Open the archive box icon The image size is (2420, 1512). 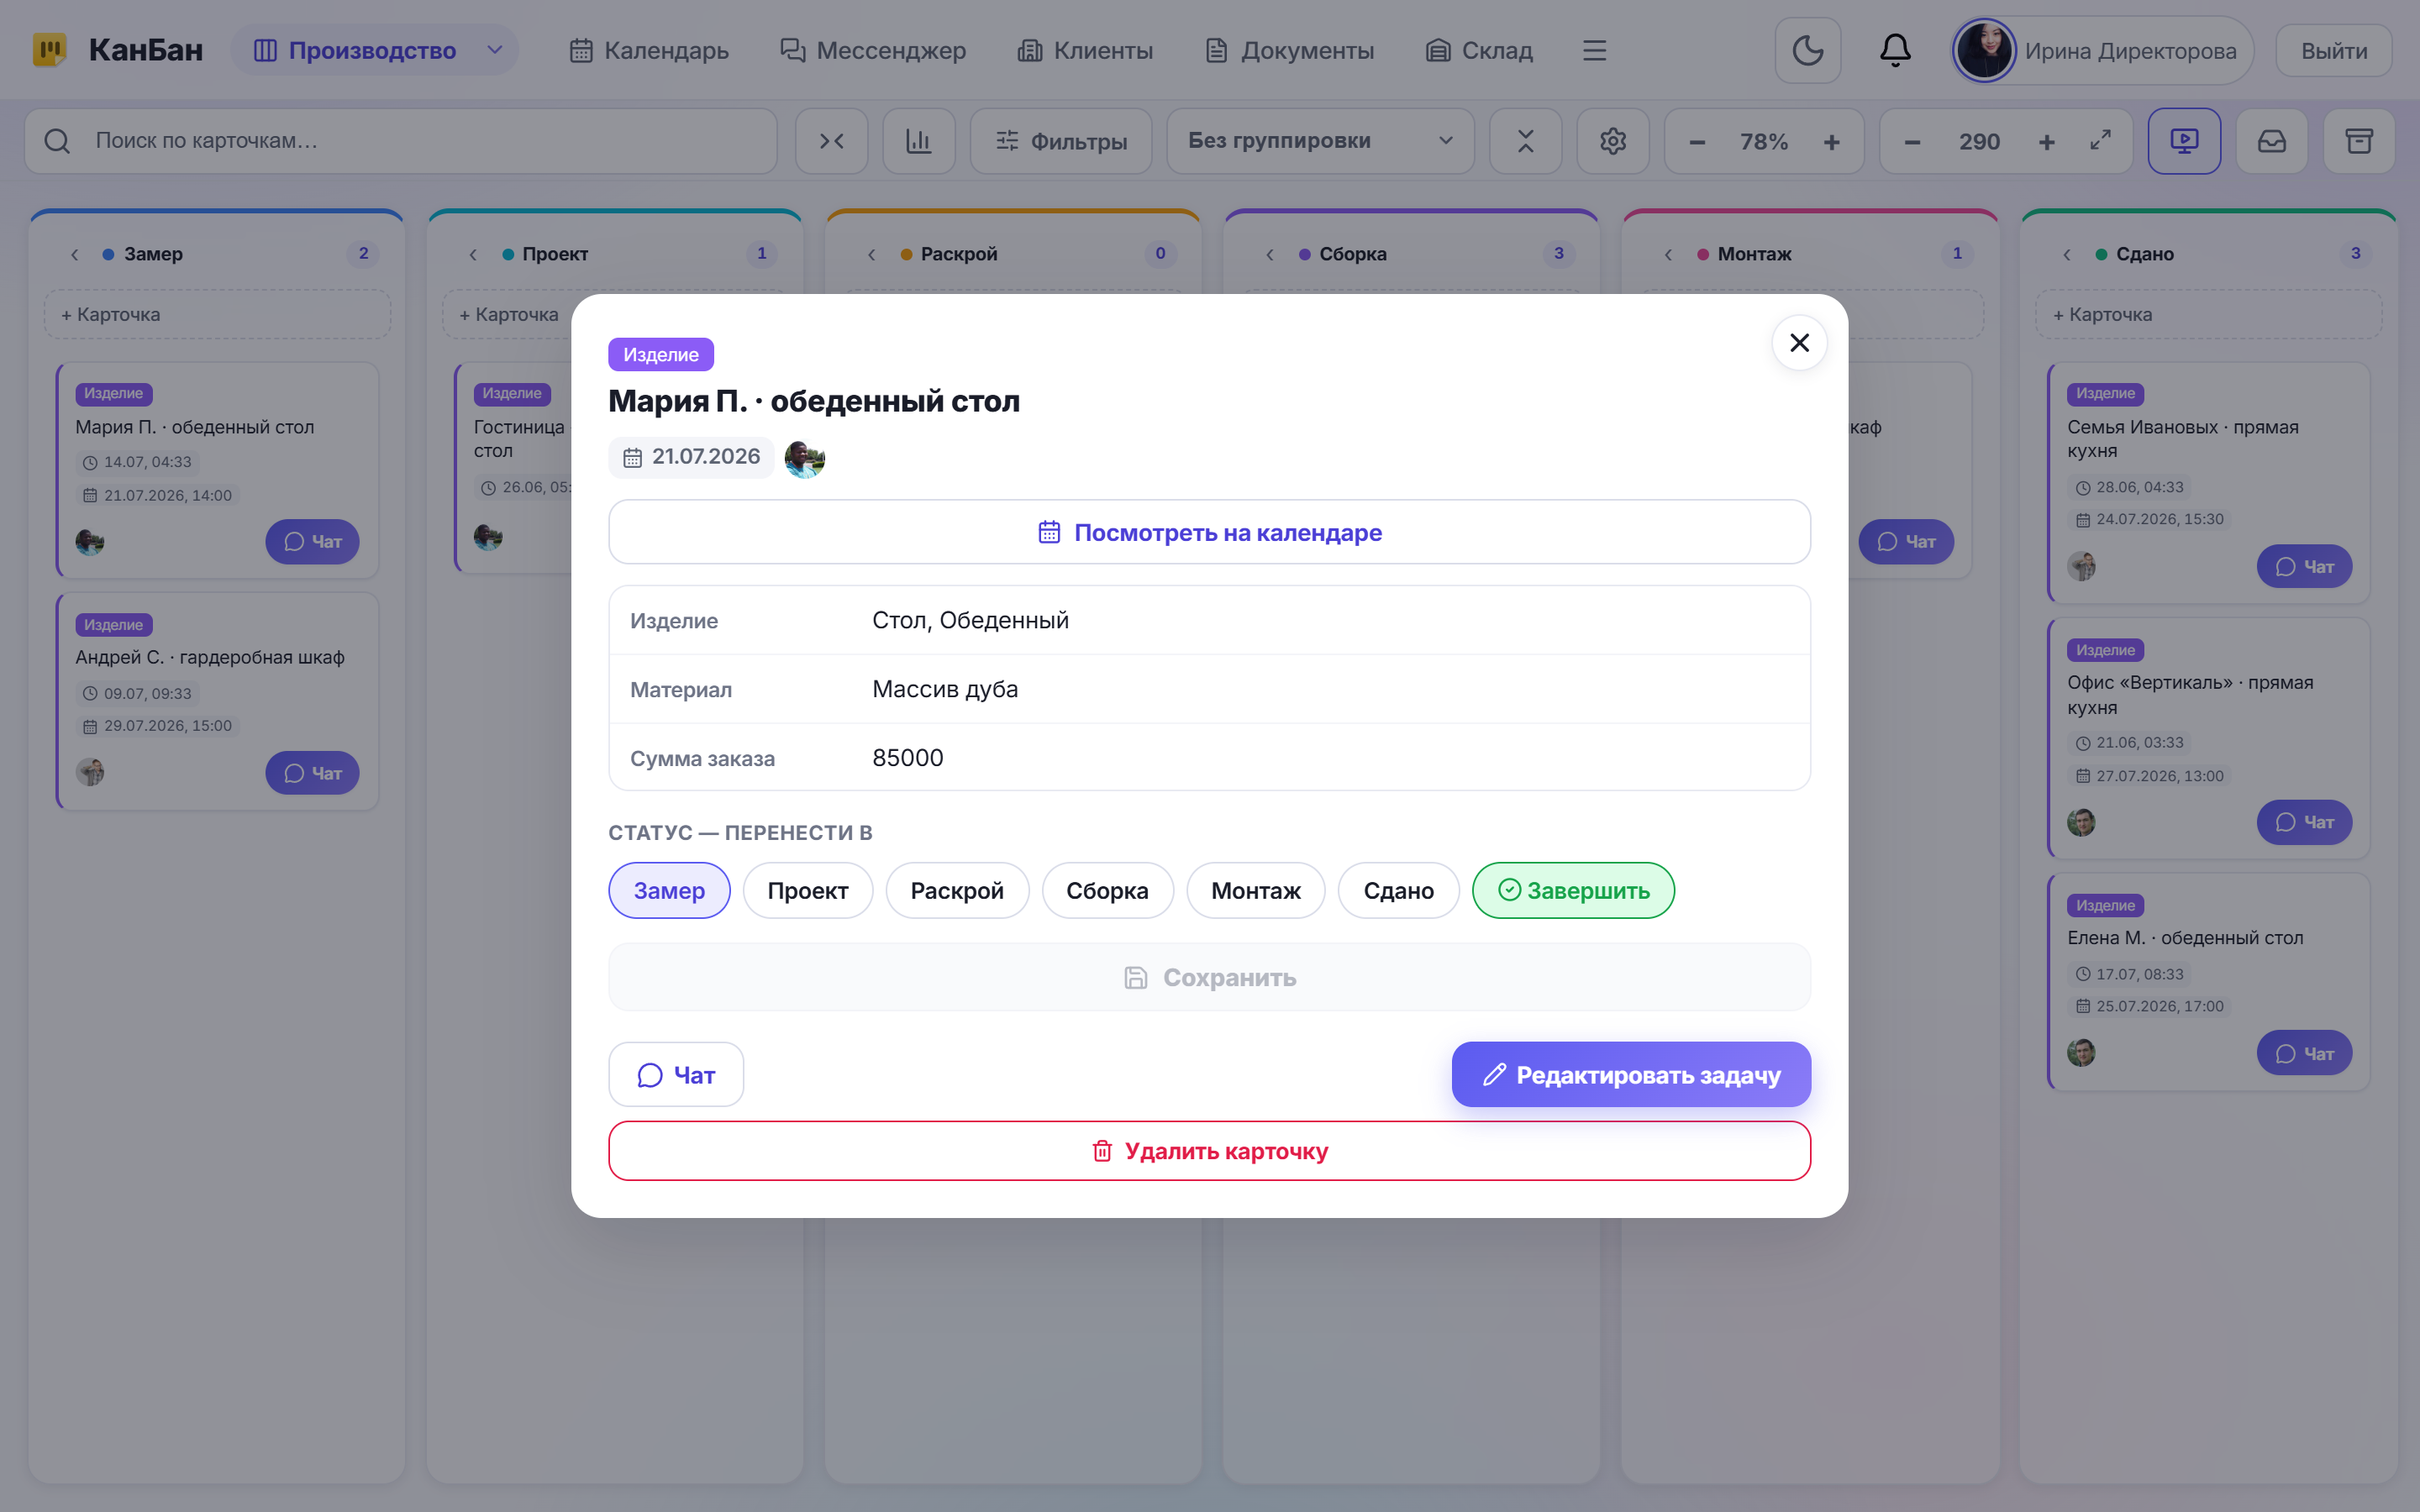(x=2359, y=141)
